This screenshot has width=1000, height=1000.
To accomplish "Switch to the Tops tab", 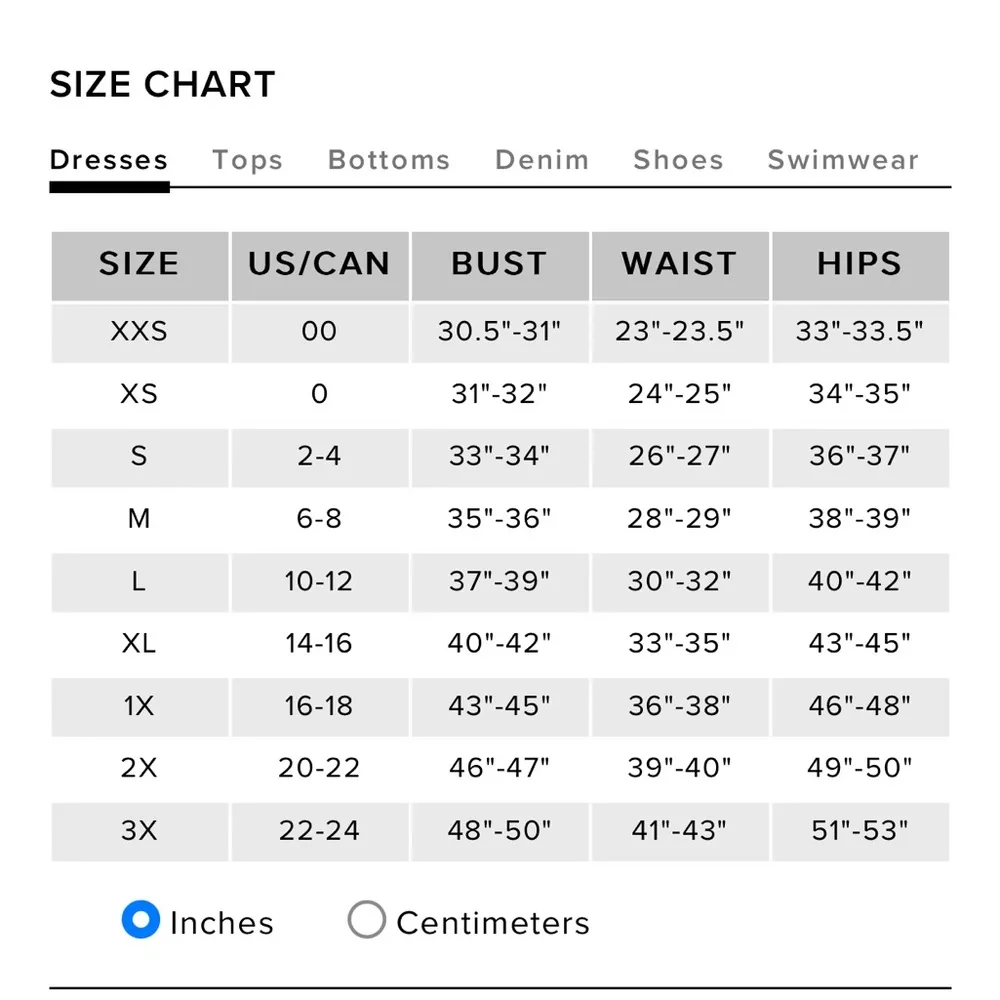I will 248,161.
